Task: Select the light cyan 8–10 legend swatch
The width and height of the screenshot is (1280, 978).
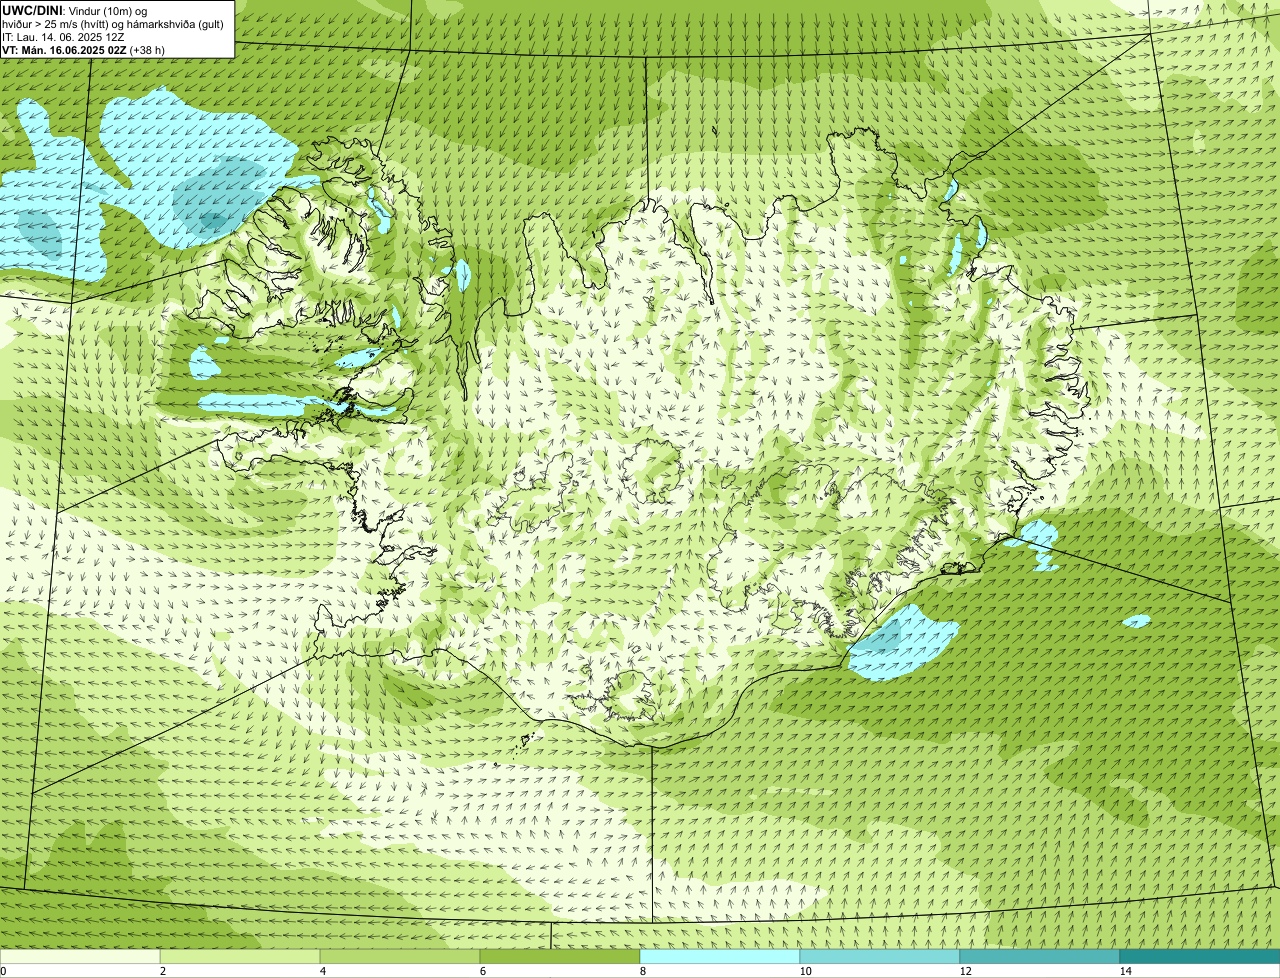Action: [x=720, y=956]
